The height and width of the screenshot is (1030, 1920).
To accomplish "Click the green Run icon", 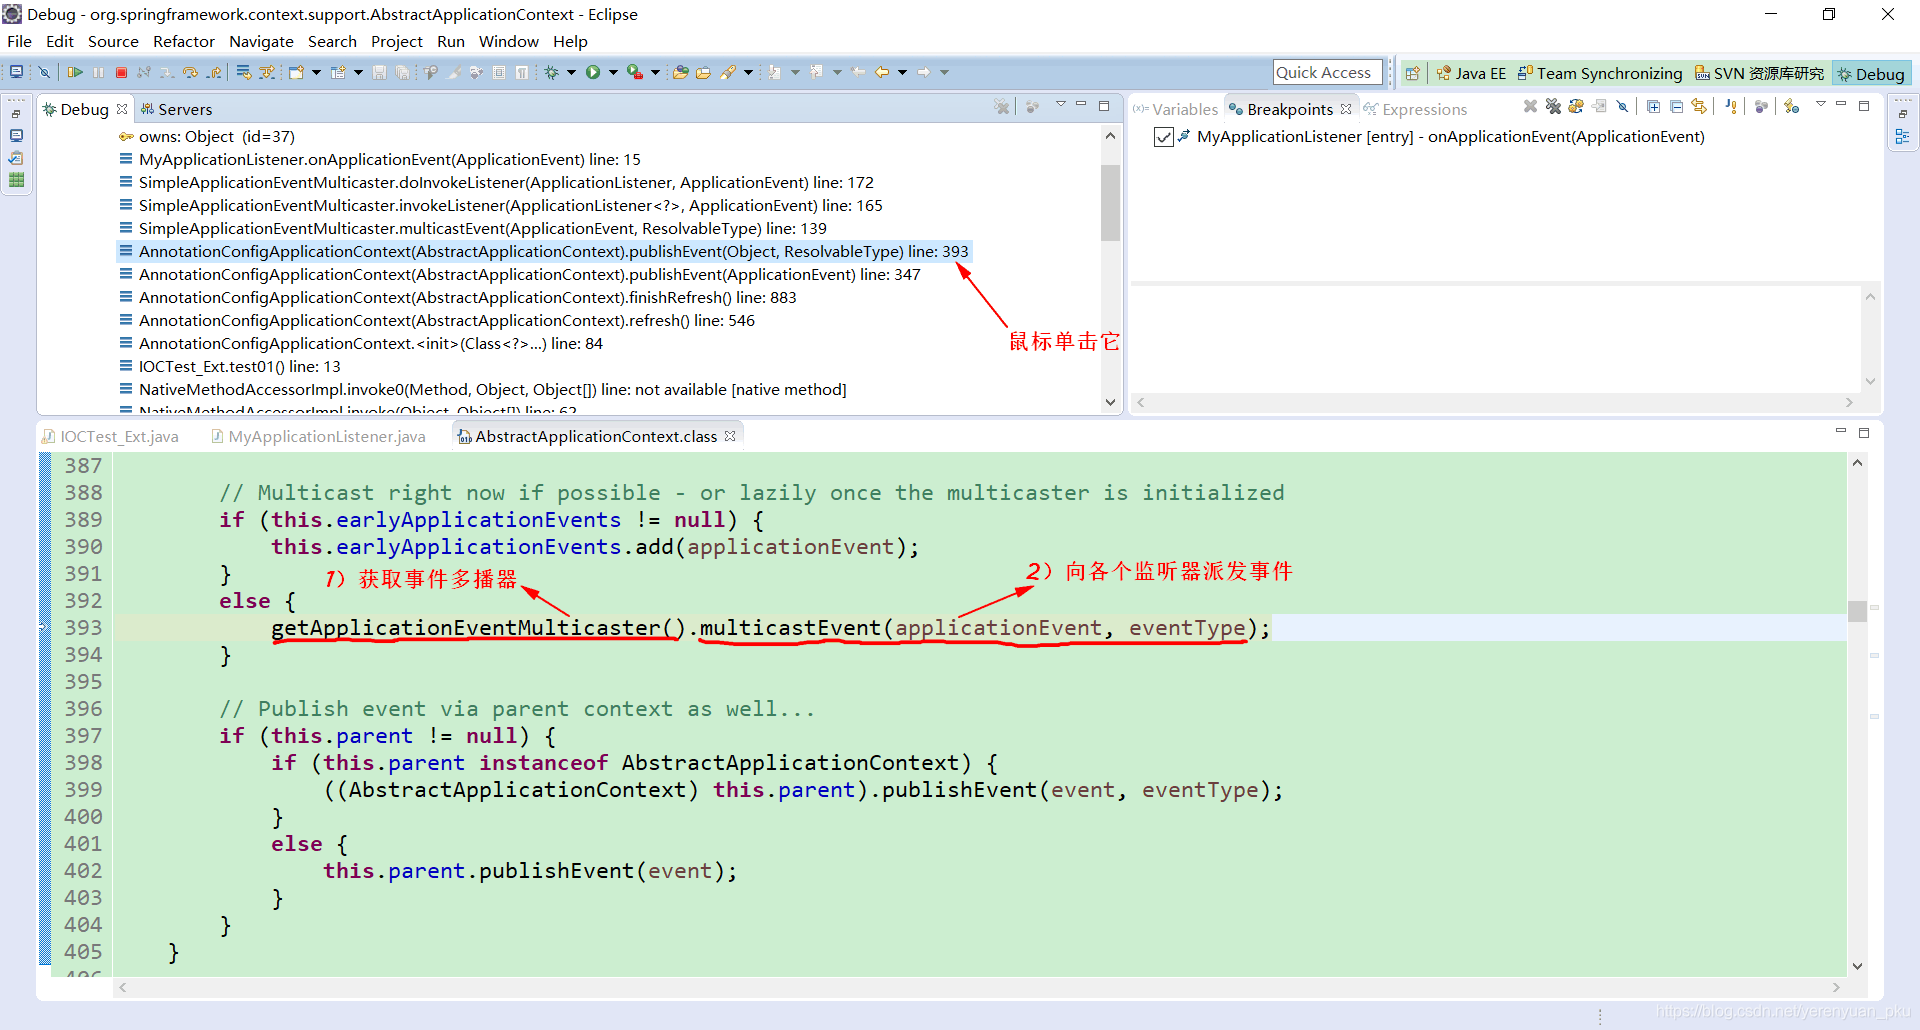I will [593, 72].
